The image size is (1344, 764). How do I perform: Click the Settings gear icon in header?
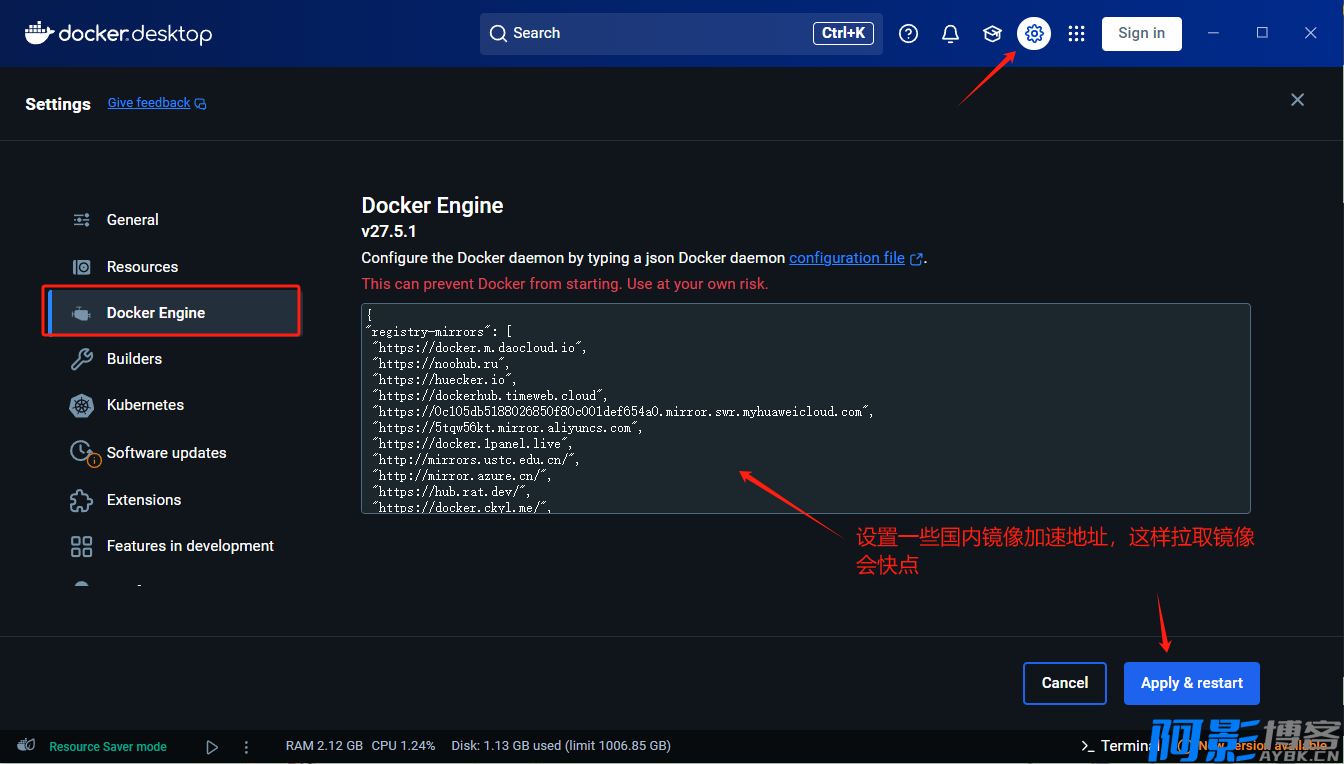pos(1034,34)
